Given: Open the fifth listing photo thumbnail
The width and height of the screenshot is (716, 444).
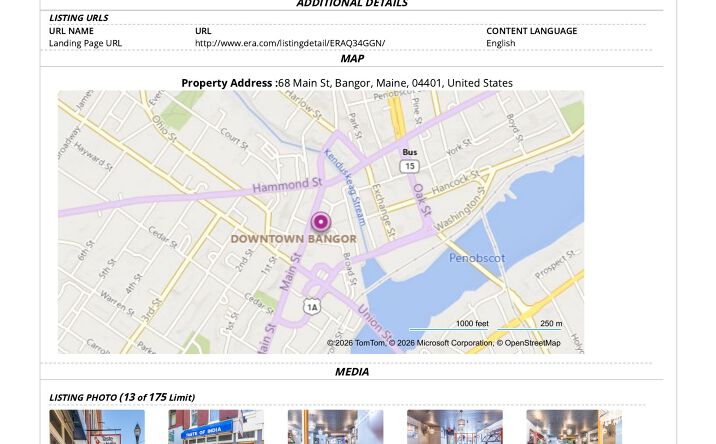Looking at the screenshot, I should point(574,427).
